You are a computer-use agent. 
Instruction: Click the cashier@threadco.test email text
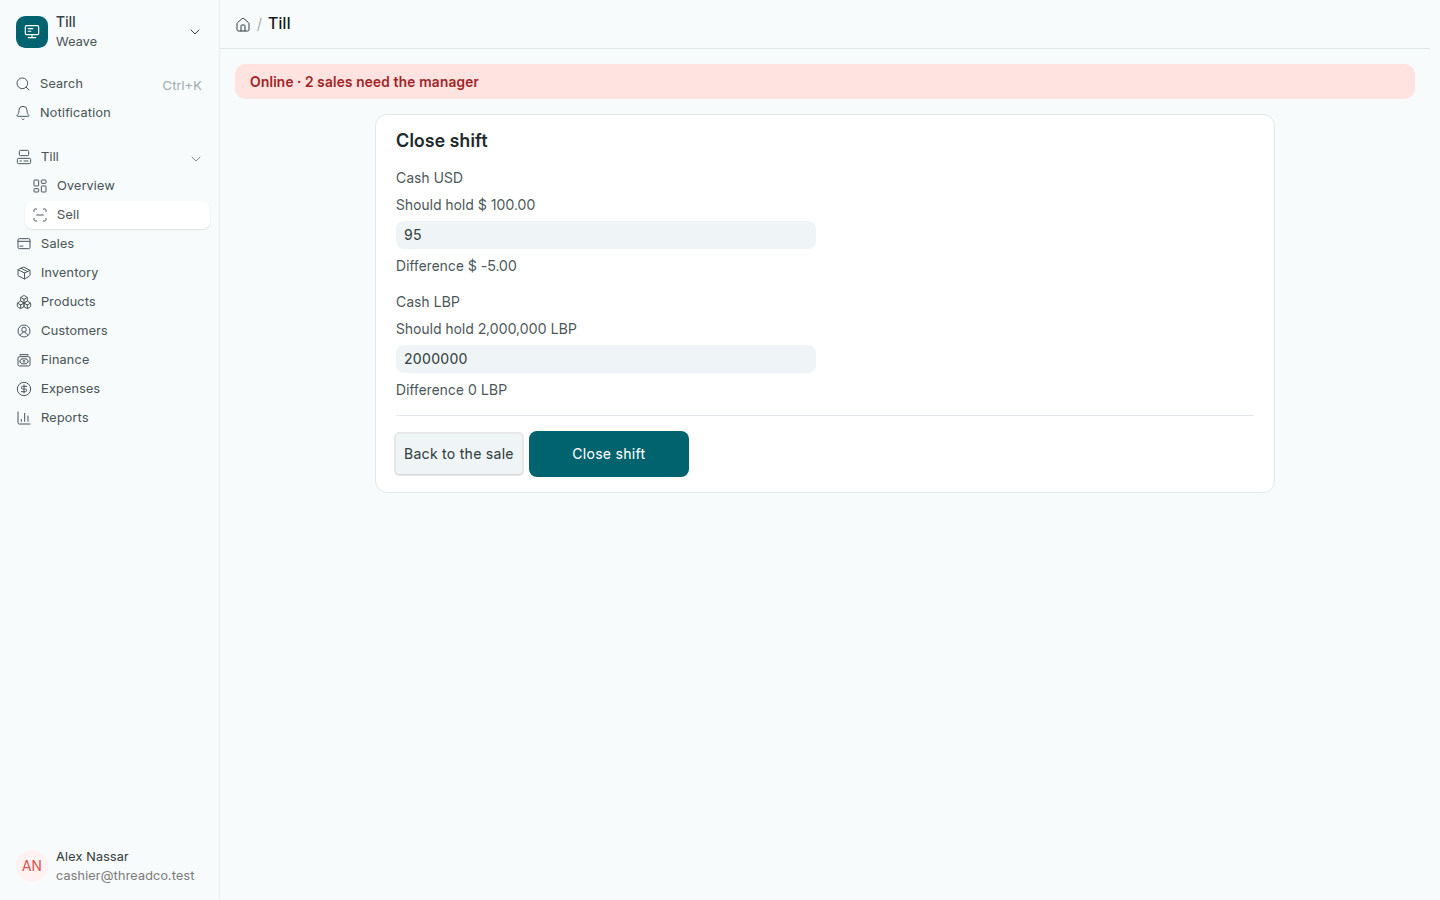coord(125,876)
